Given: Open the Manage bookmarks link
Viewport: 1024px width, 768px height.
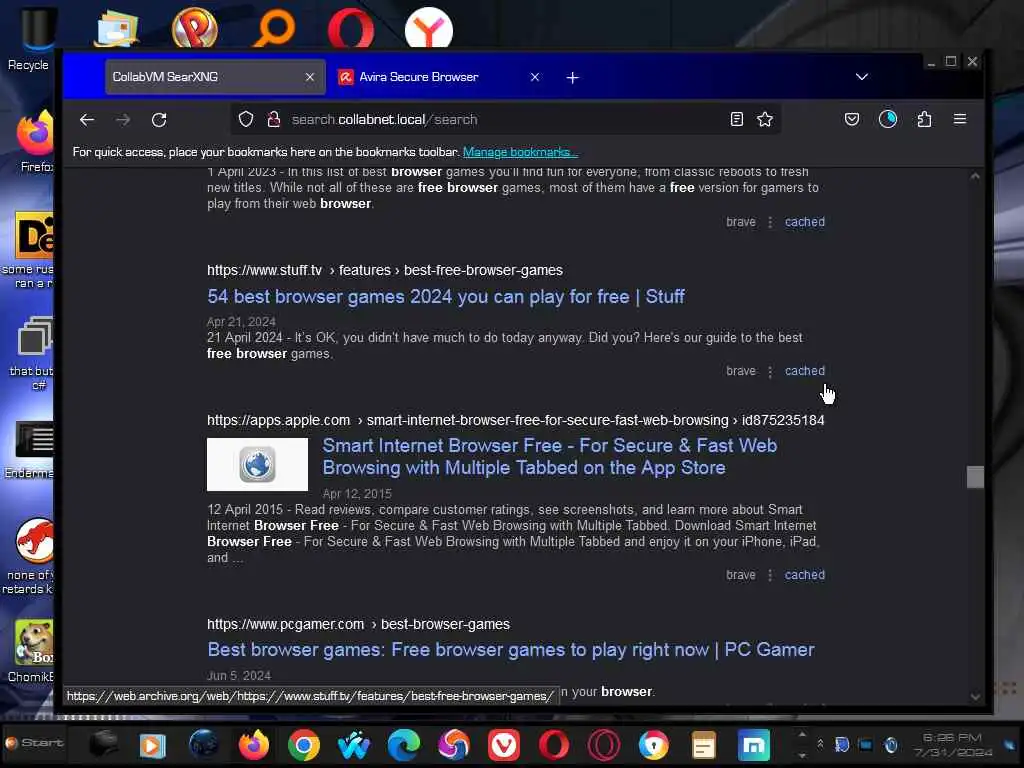Looking at the screenshot, I should point(520,152).
